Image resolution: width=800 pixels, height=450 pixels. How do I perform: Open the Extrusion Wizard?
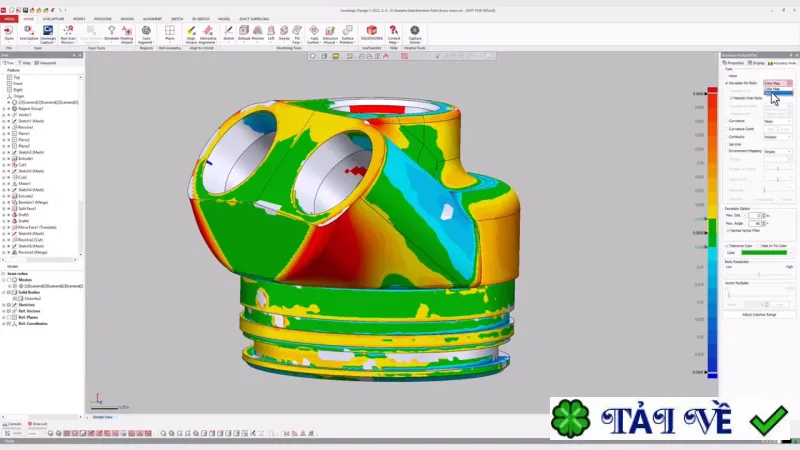point(330,34)
